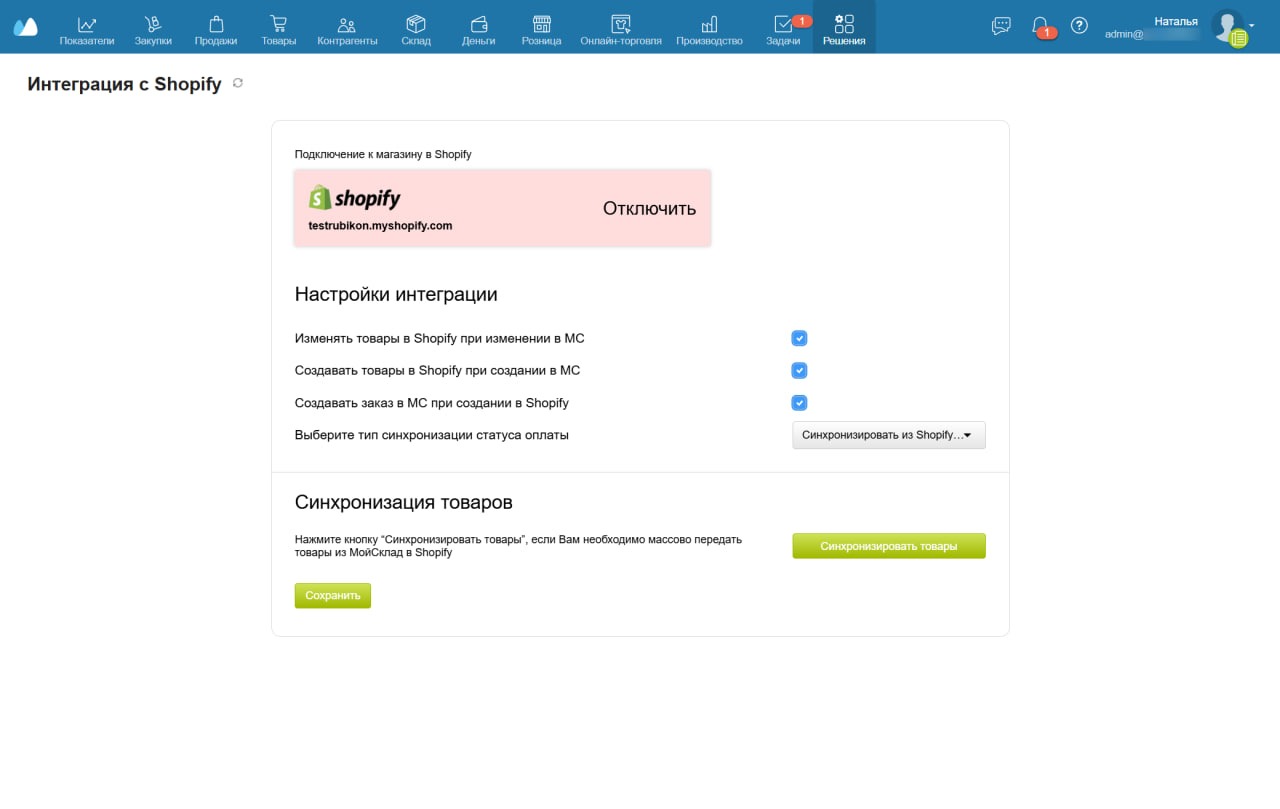Click Выберите тип синхронизации статуса оплаты label
This screenshot has height=809, width=1280.
coord(432,435)
